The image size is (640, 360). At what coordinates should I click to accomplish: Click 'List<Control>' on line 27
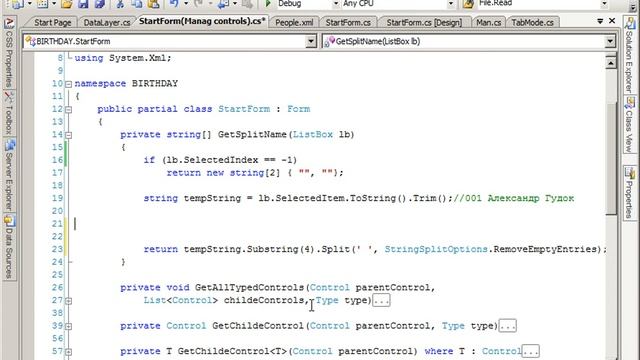pos(181,300)
